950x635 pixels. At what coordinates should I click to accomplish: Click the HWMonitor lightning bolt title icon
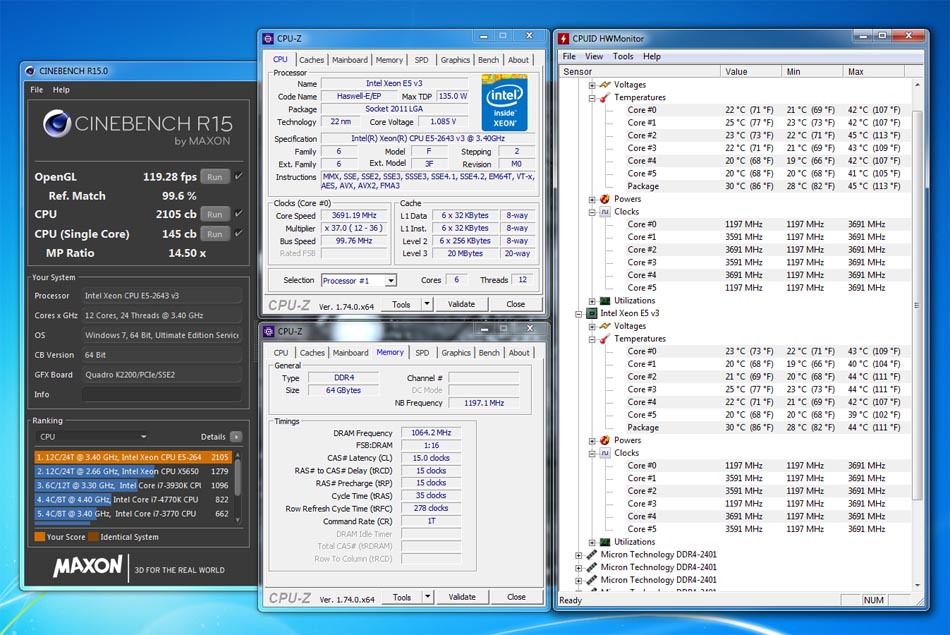click(563, 39)
